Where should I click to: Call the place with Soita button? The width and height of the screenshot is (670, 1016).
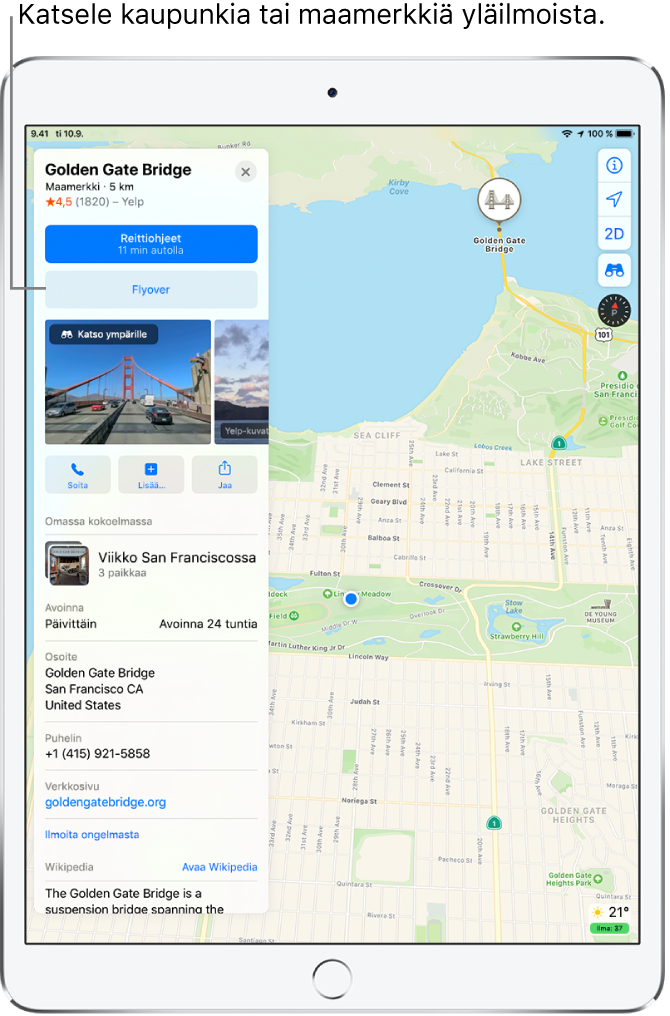(x=78, y=475)
